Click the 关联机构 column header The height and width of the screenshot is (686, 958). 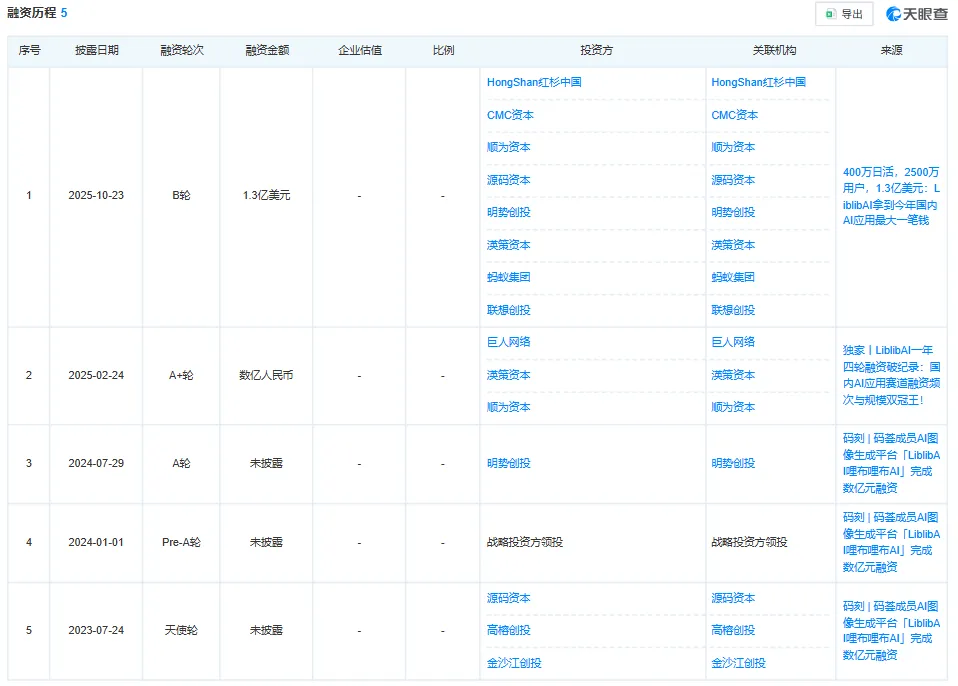click(x=773, y=51)
